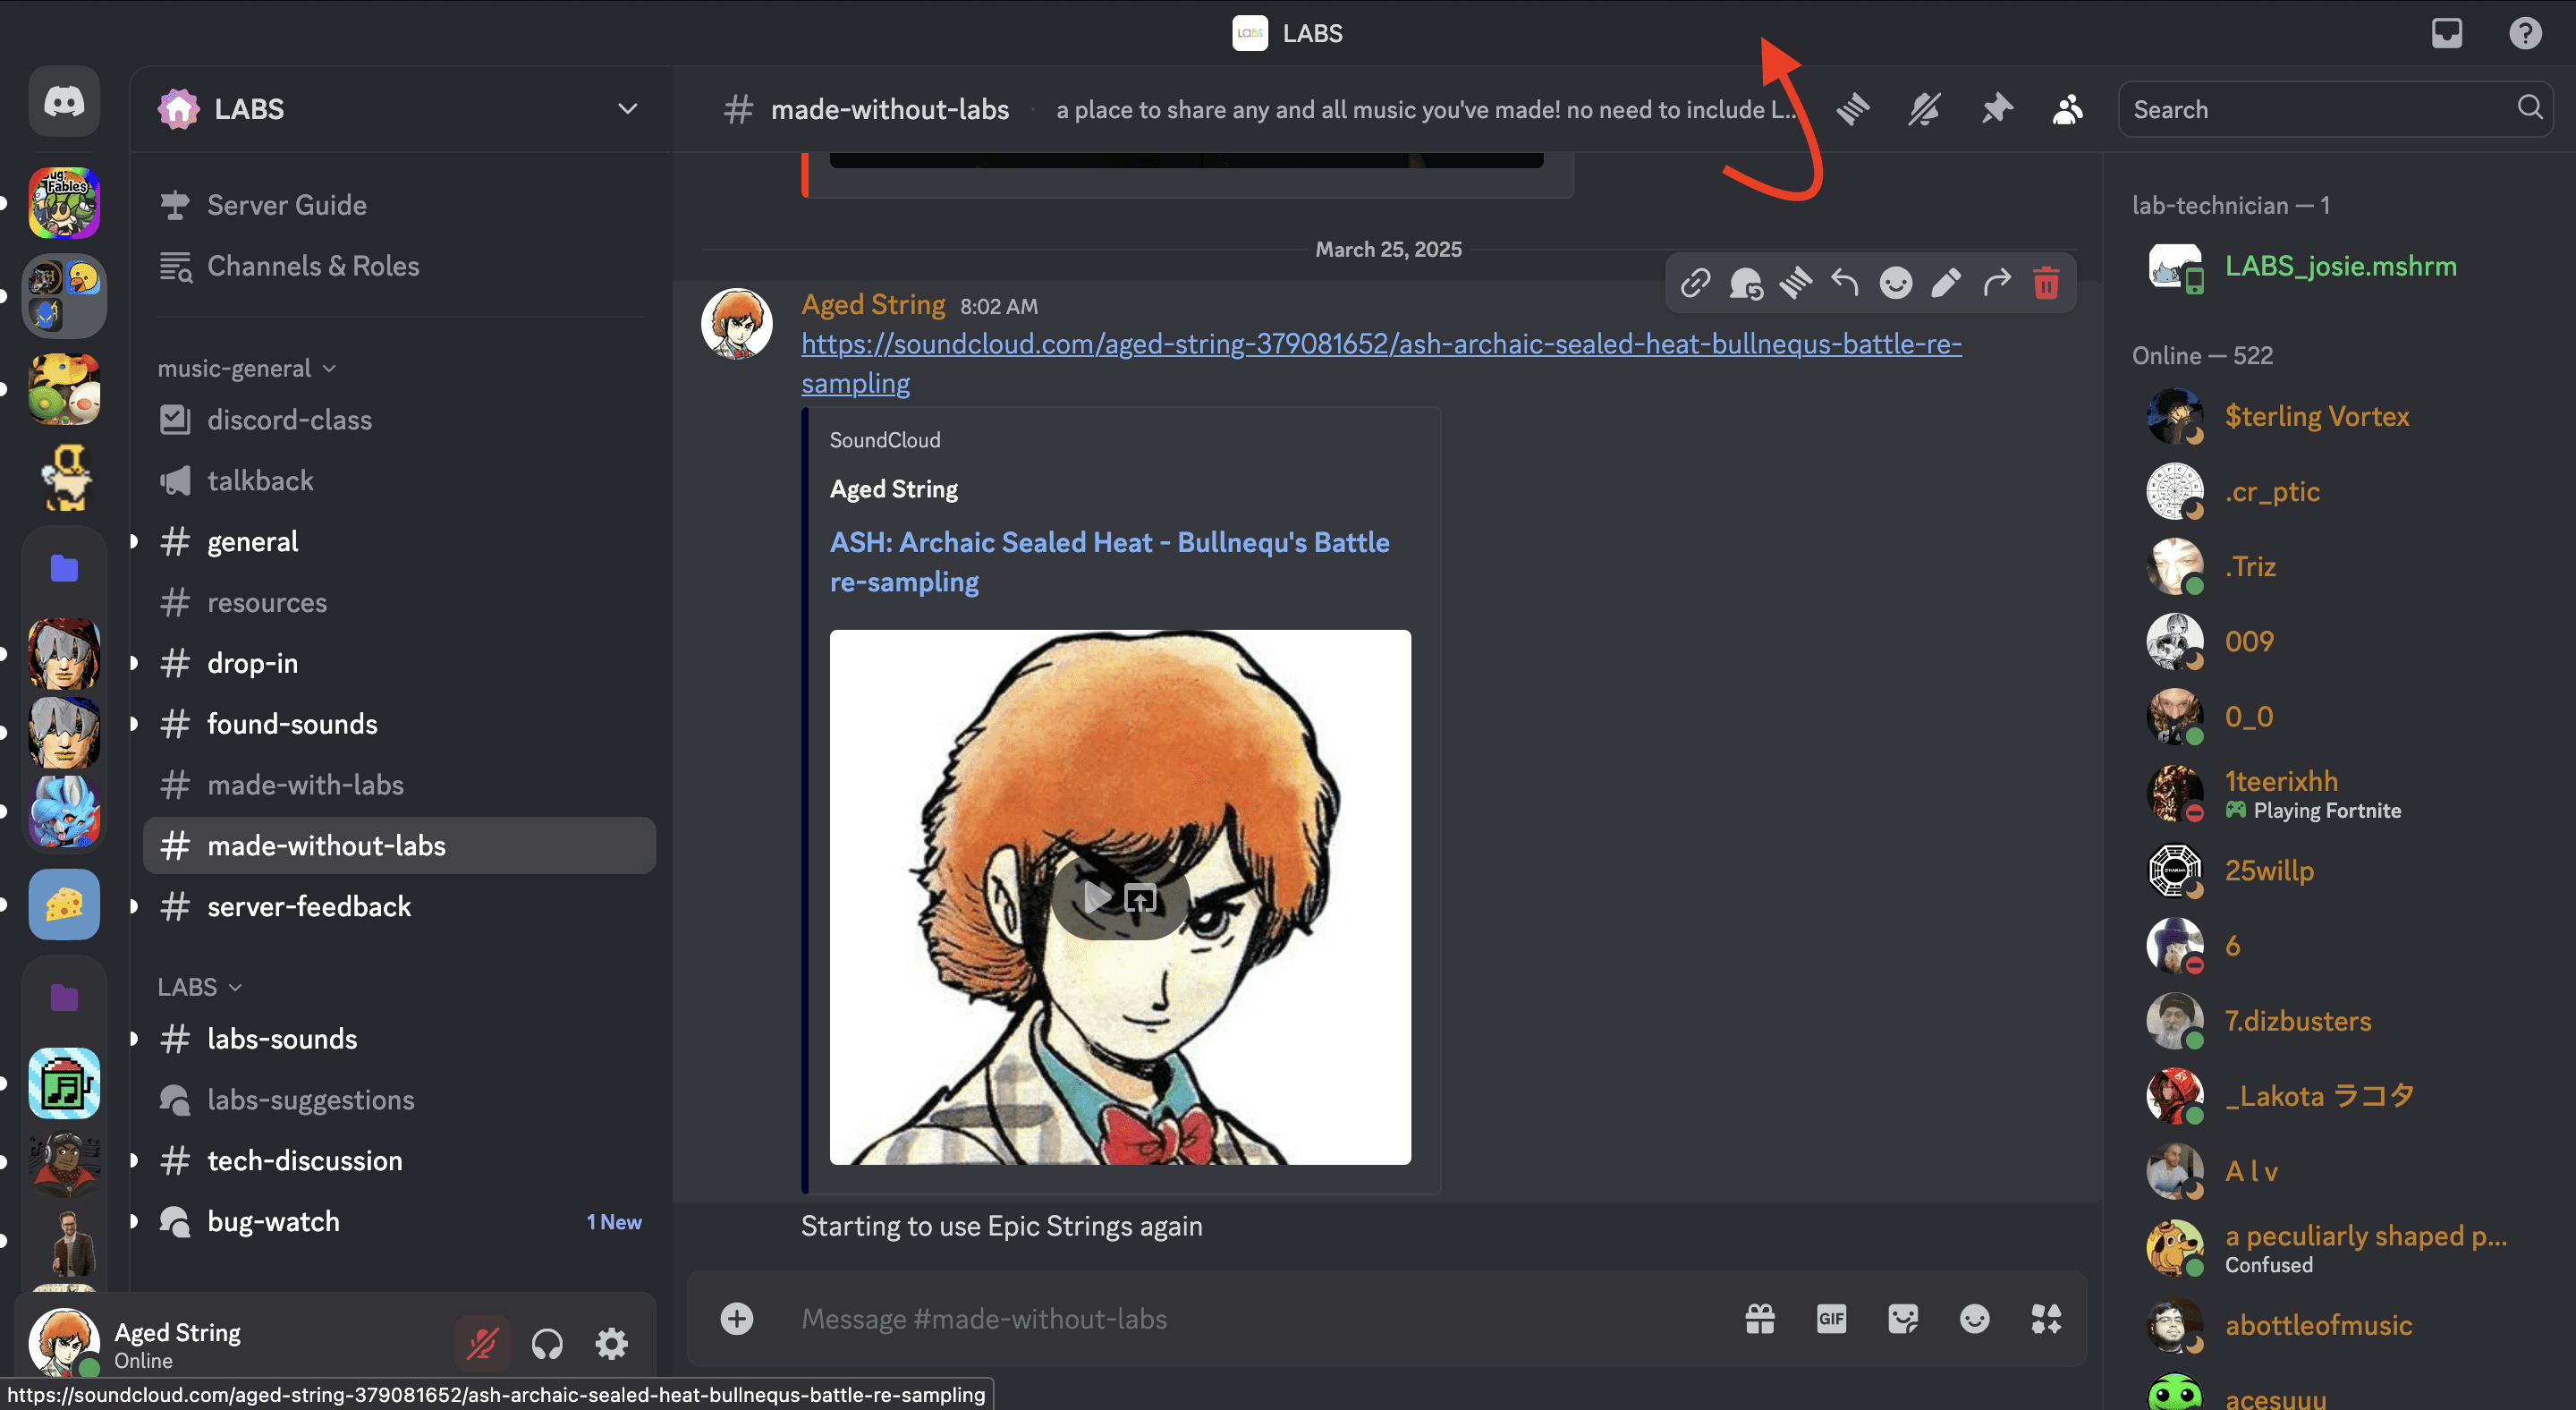Open User Settings gear
Viewport: 2576px width, 1410px height.
pos(612,1344)
